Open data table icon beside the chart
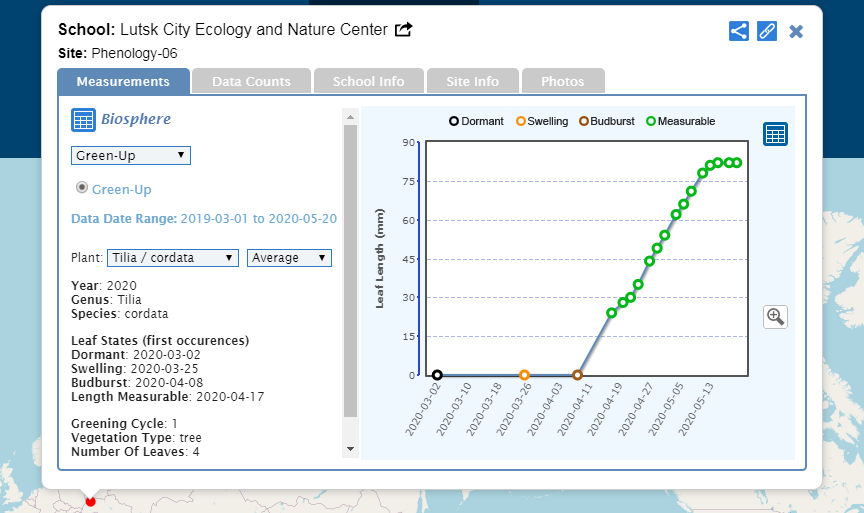 [775, 134]
